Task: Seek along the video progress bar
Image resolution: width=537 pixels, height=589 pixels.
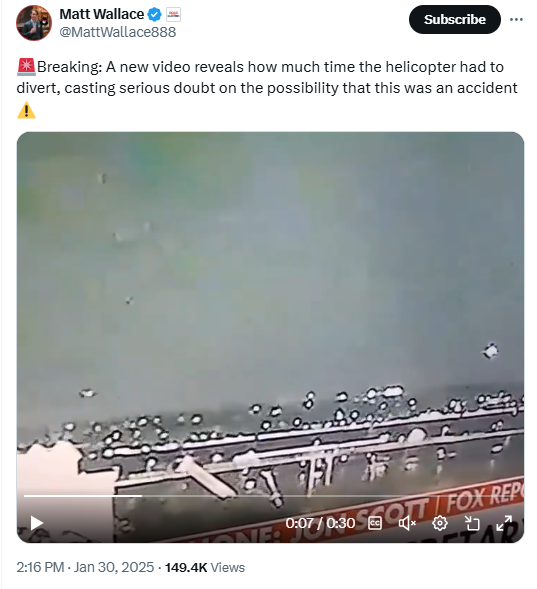Action: tap(270, 496)
